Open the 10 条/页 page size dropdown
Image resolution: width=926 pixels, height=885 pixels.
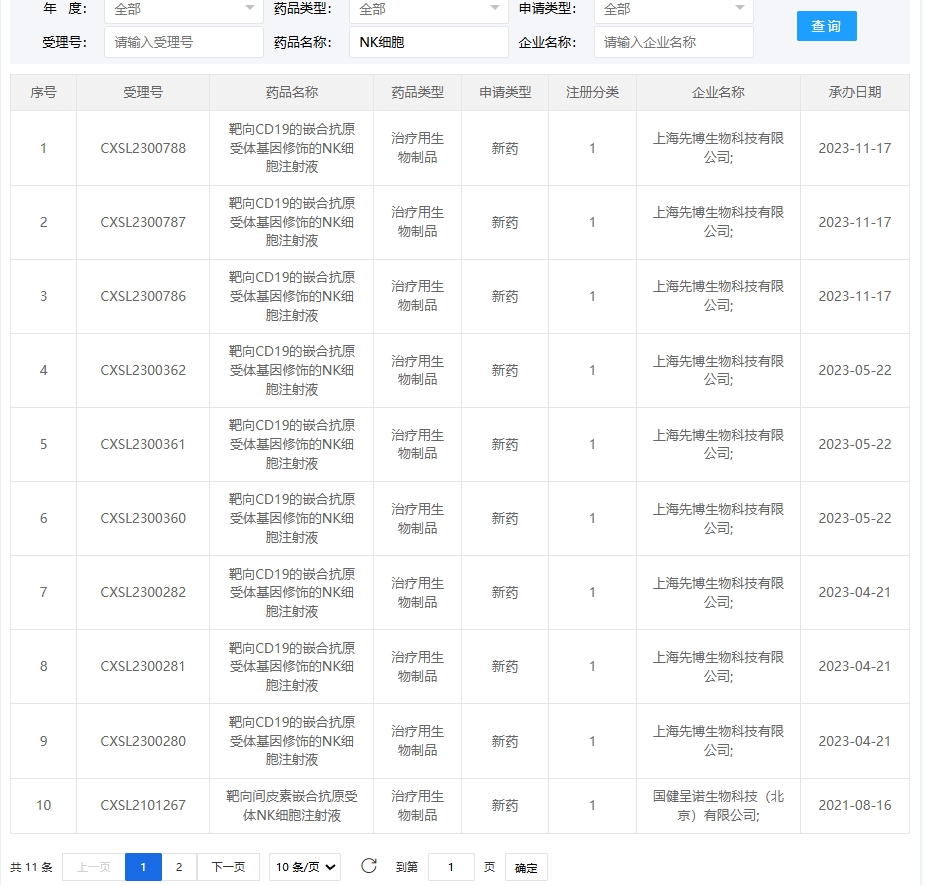point(305,867)
